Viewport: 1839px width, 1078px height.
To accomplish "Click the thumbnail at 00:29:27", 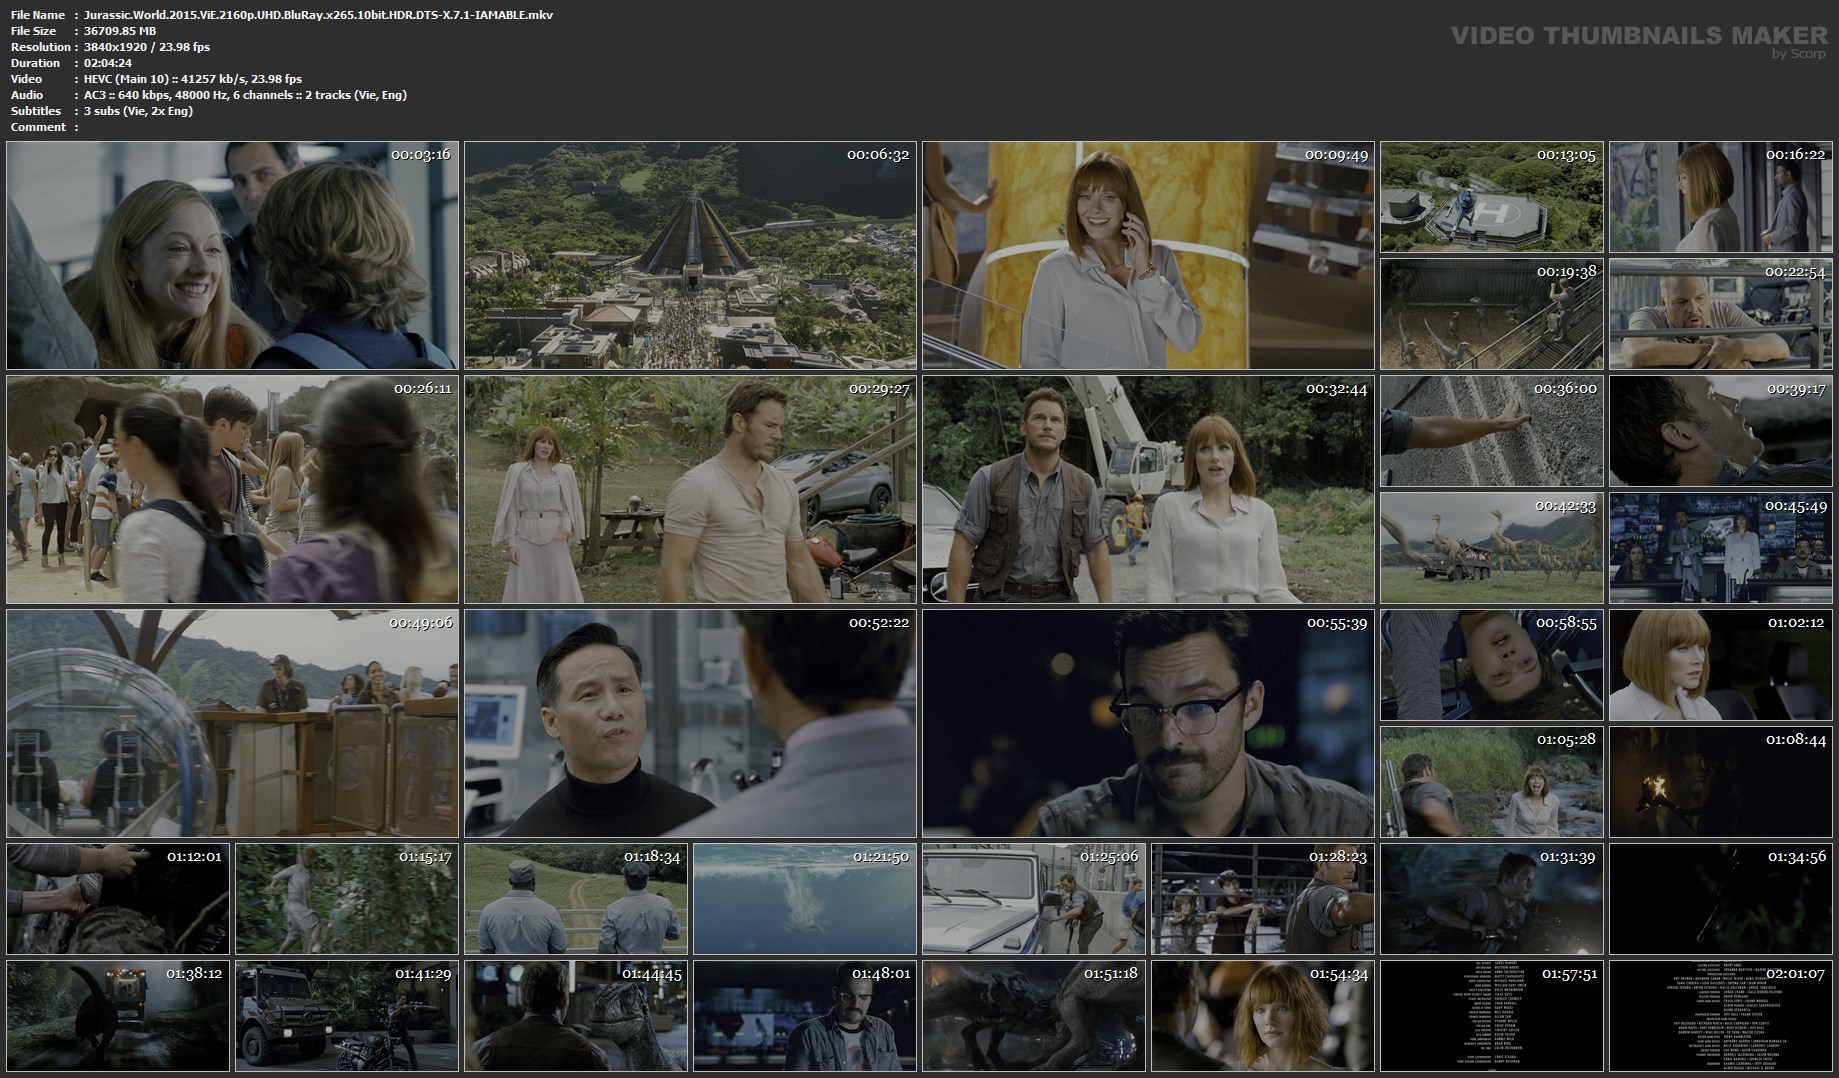I will point(690,490).
